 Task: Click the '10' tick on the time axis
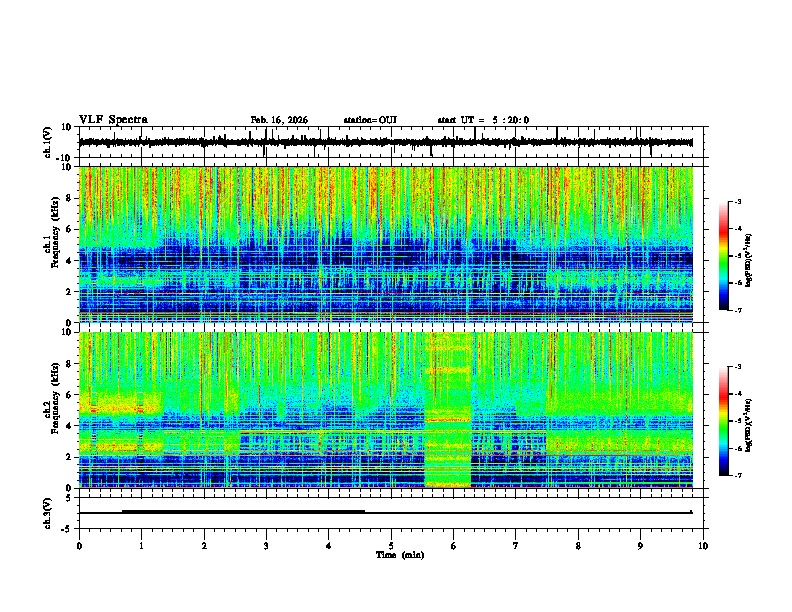coord(703,546)
